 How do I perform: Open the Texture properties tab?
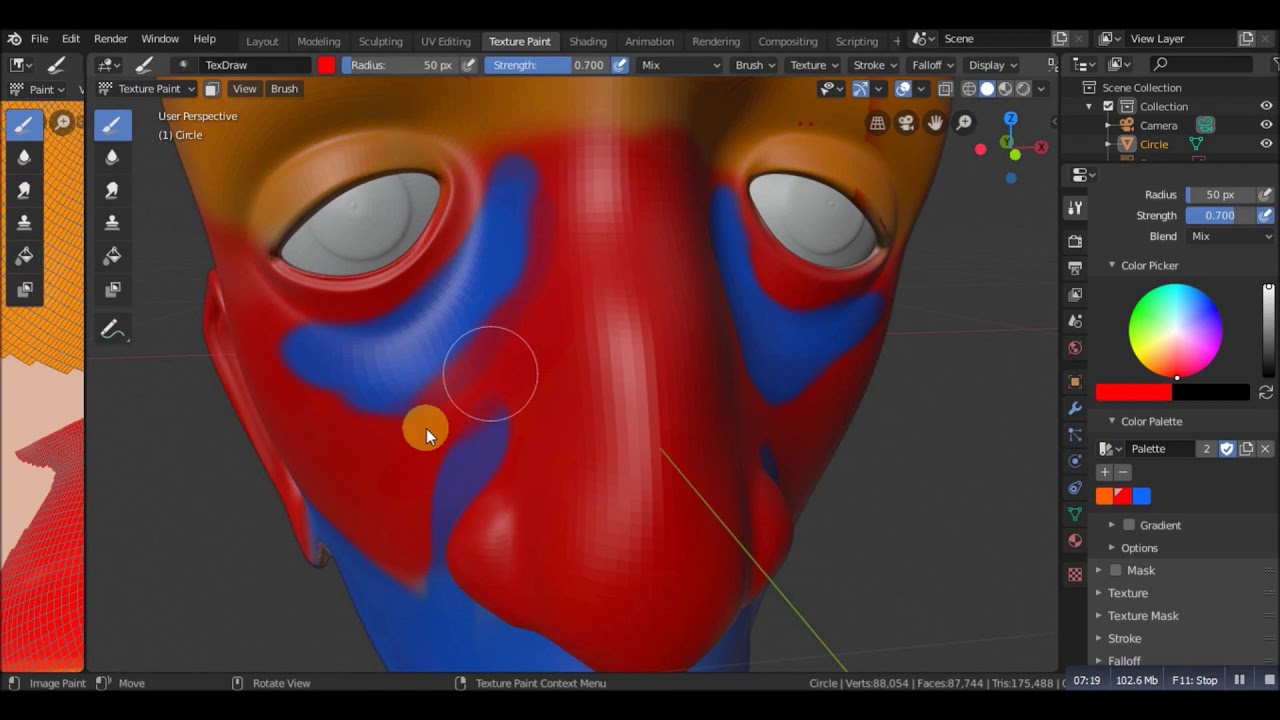click(x=1075, y=575)
